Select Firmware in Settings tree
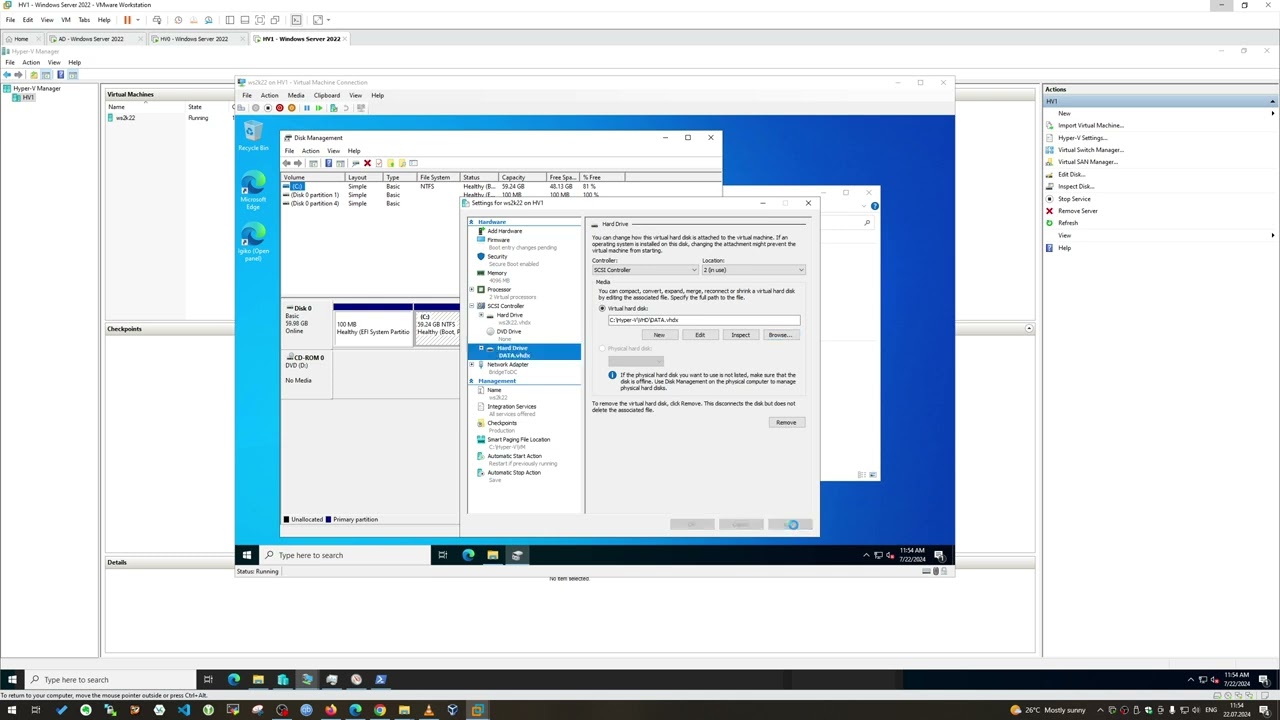1280x720 pixels. (498, 240)
